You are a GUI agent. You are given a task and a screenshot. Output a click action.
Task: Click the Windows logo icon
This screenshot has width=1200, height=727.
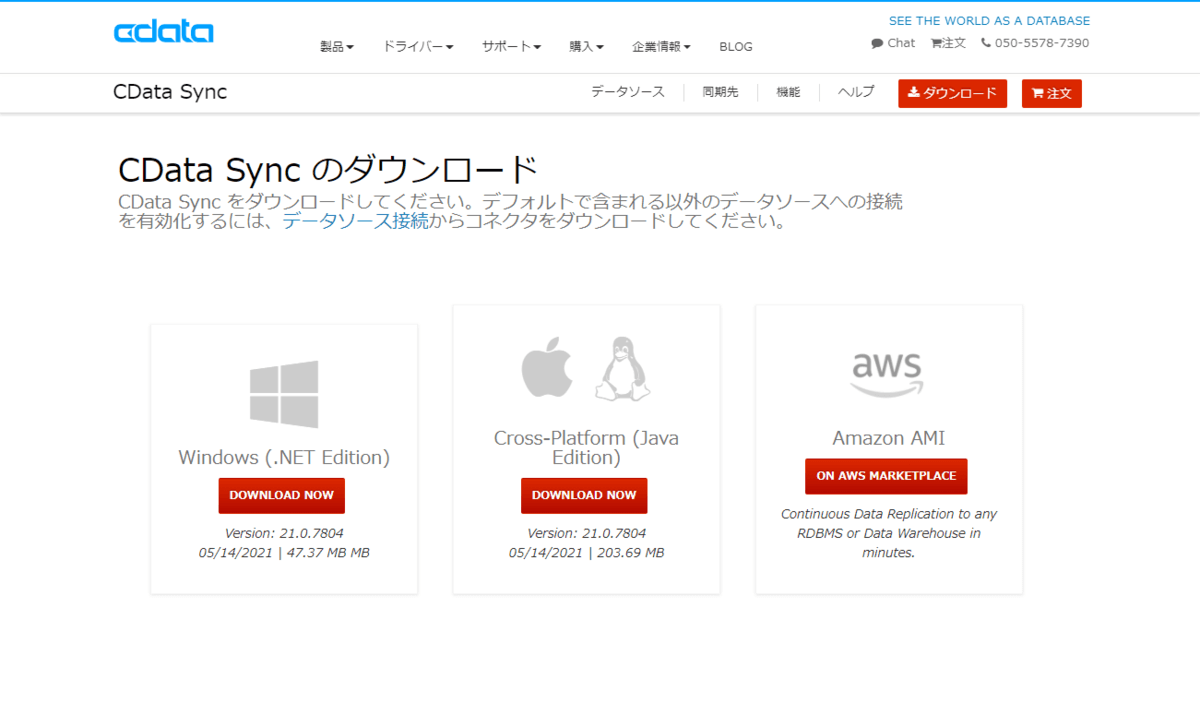(284, 394)
